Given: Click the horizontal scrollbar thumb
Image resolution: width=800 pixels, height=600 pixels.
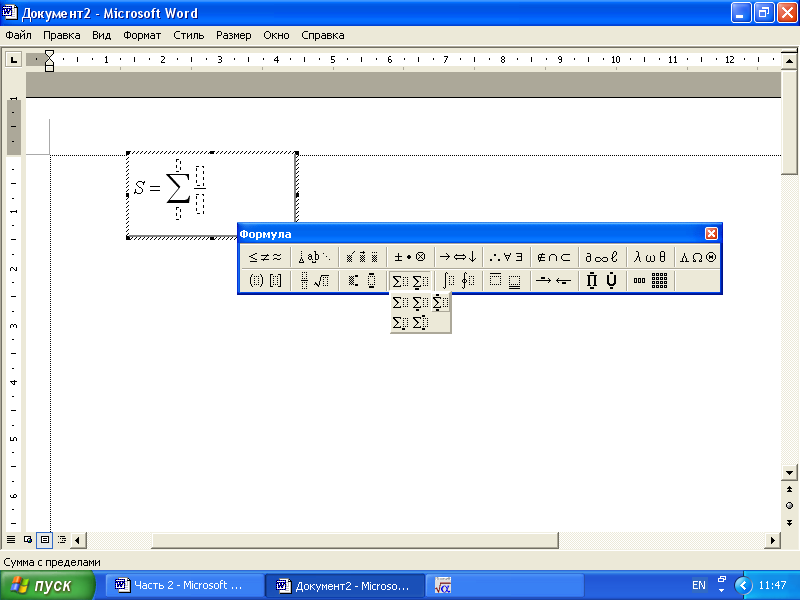Looking at the screenshot, I should click(x=355, y=540).
